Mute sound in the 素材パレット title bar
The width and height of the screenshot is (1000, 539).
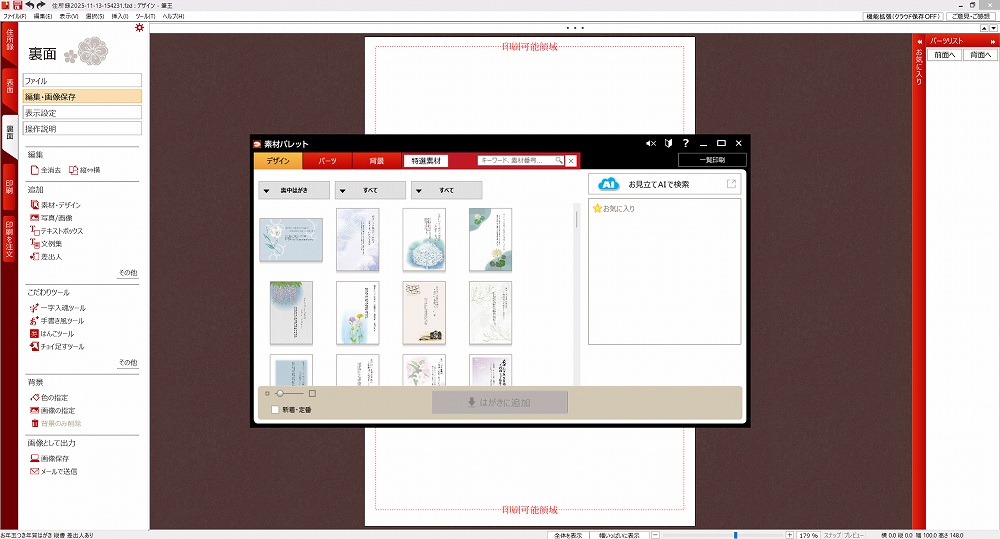[x=651, y=144]
